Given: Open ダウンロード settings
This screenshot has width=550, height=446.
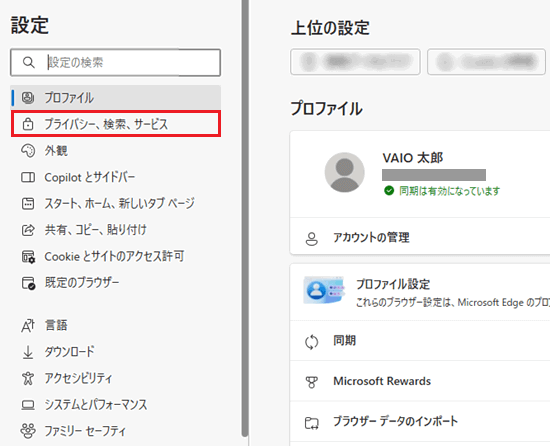Looking at the screenshot, I should click(69, 352).
